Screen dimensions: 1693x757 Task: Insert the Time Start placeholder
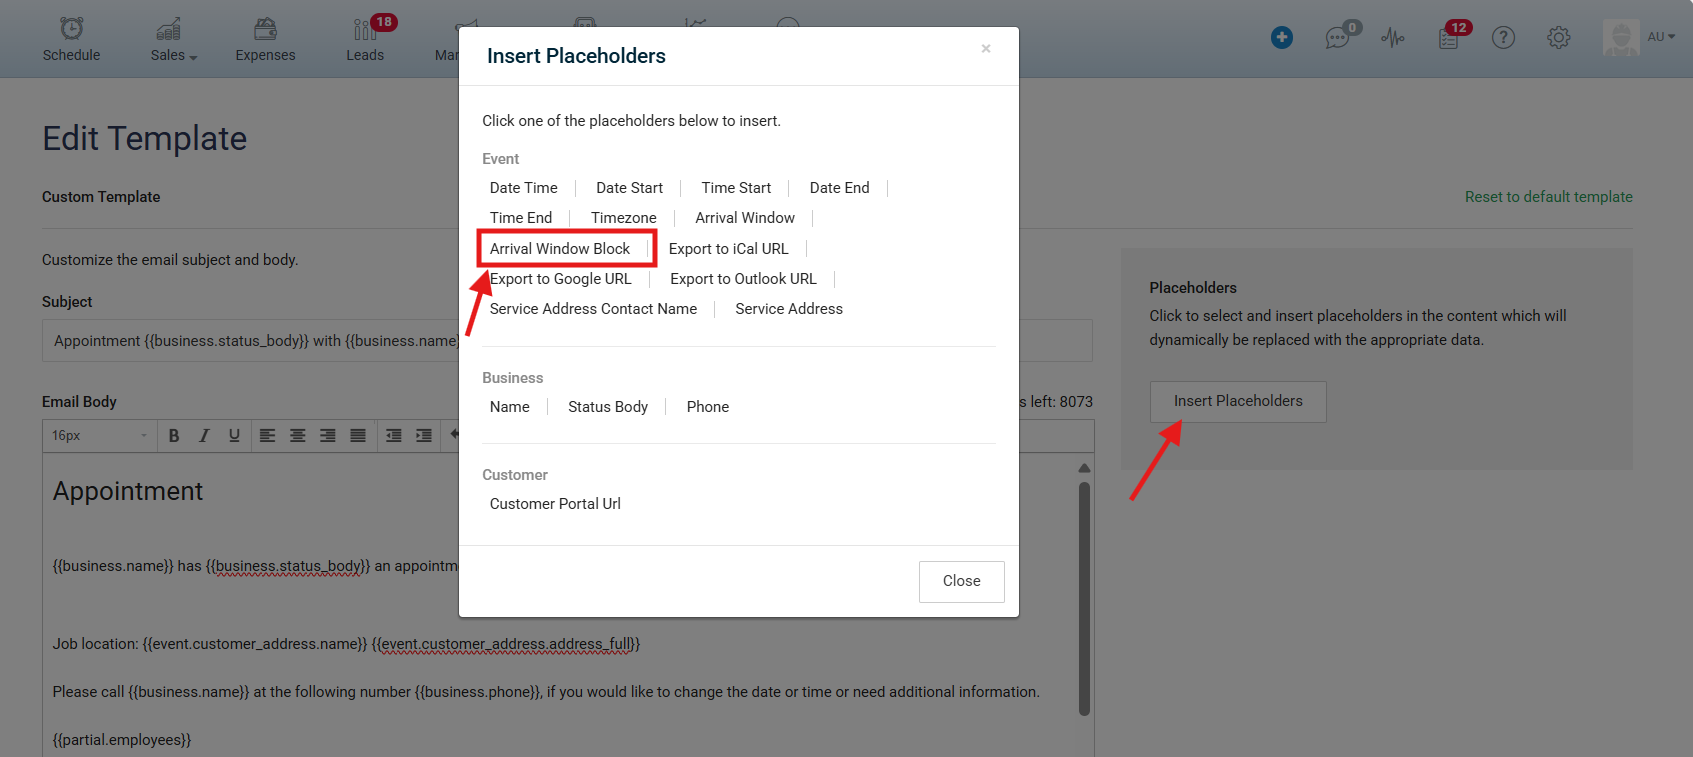click(x=737, y=188)
